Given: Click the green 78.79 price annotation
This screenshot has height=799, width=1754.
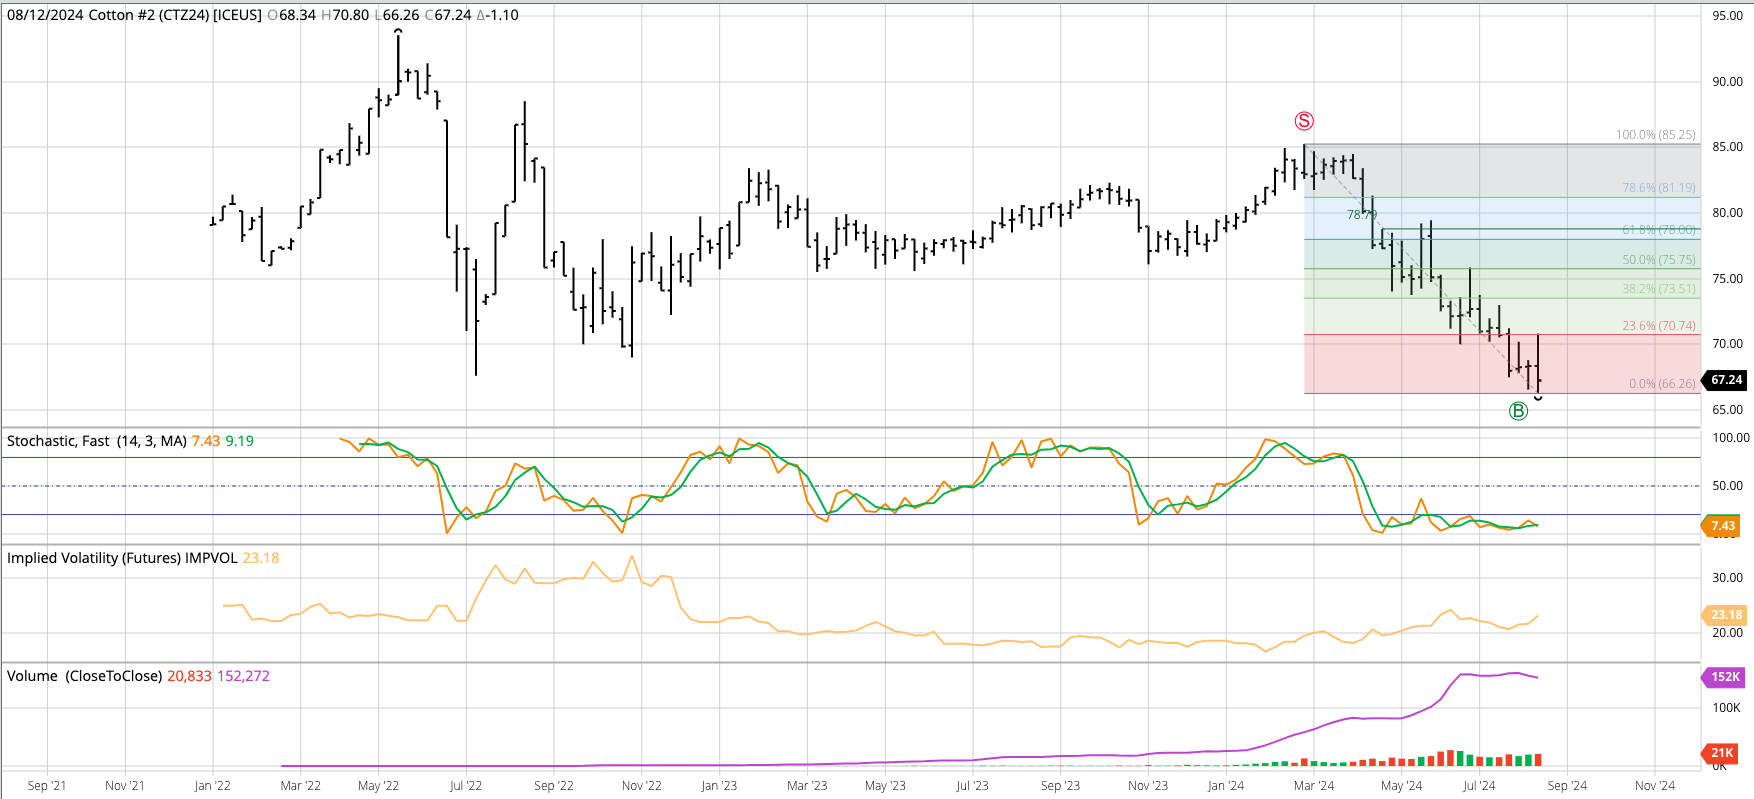Looking at the screenshot, I should tap(1361, 215).
